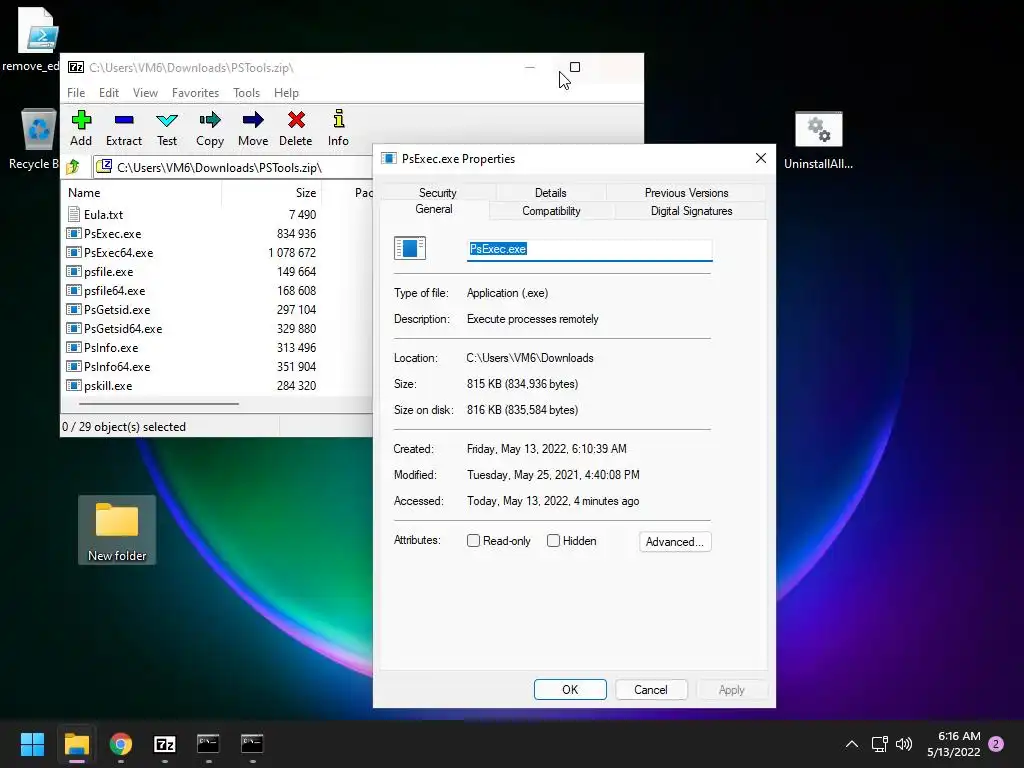Screen dimensions: 1024x768
Task: Click the Add toolbar icon in 7-Zip
Action: pos(81,120)
